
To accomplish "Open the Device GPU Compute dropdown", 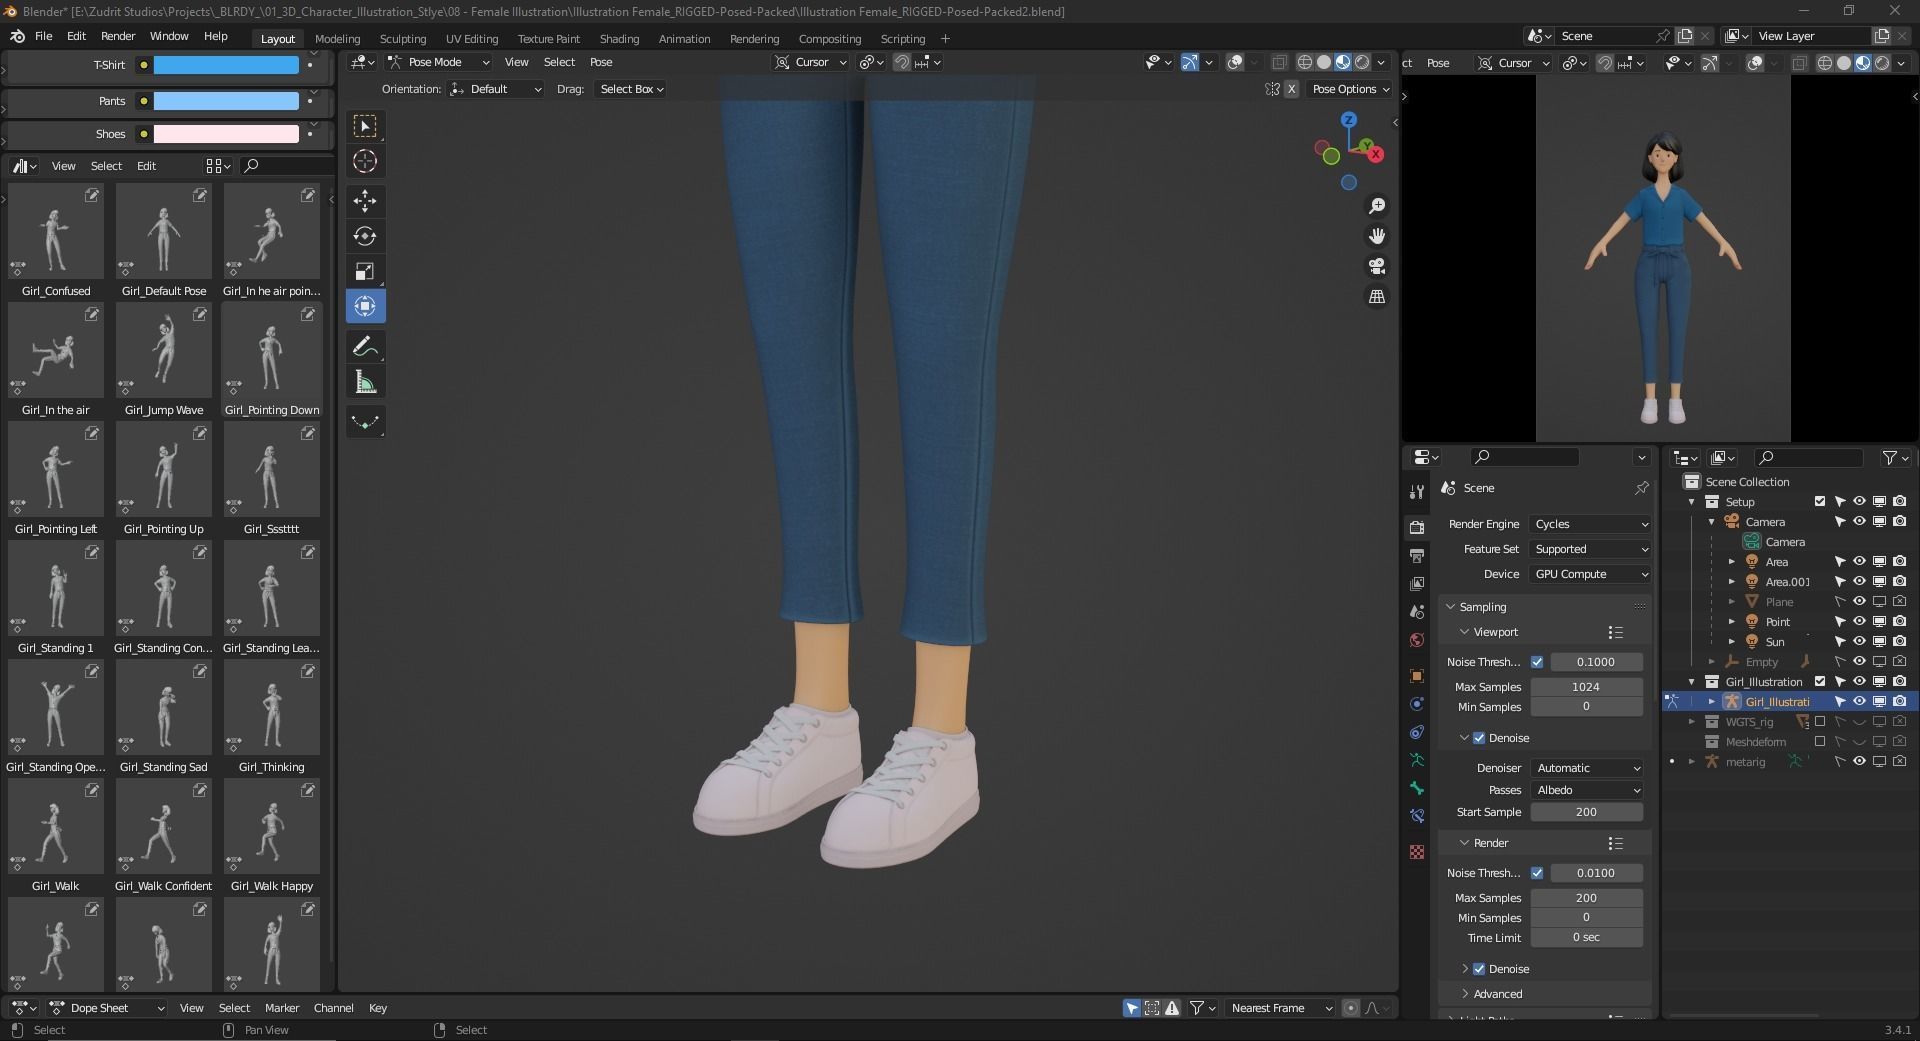I will (x=1590, y=574).
